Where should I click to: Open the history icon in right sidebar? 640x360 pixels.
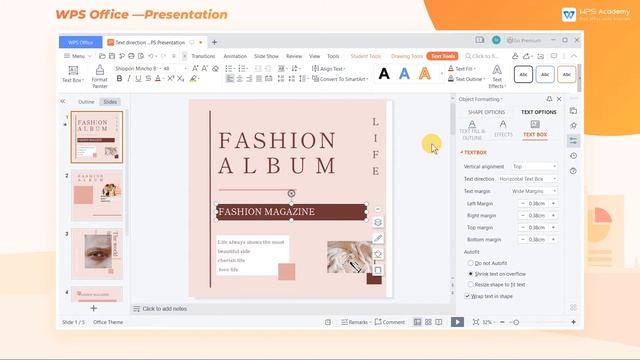pyautogui.click(x=573, y=156)
